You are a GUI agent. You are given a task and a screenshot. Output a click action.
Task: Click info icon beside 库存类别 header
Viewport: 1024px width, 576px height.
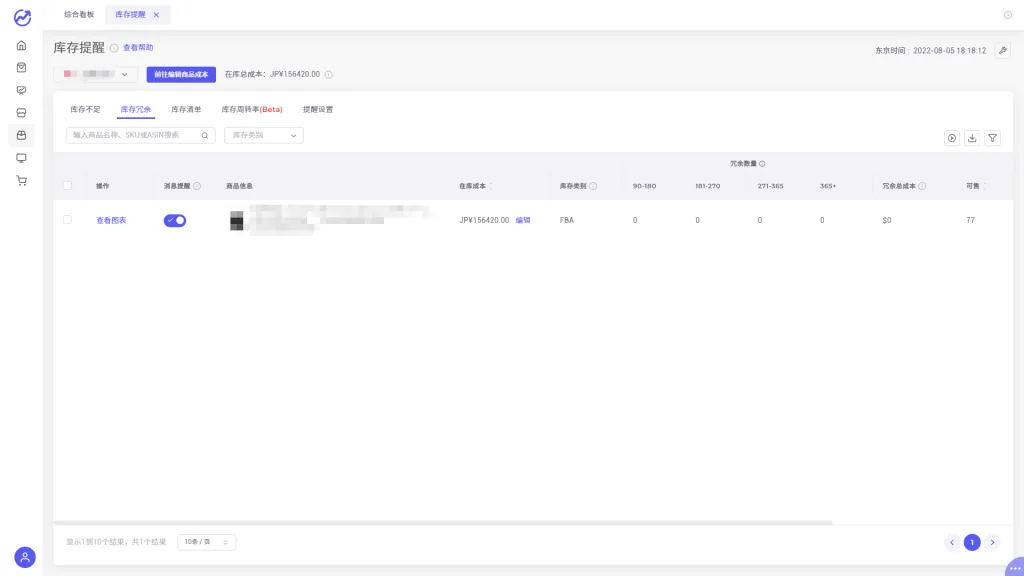[x=593, y=186]
